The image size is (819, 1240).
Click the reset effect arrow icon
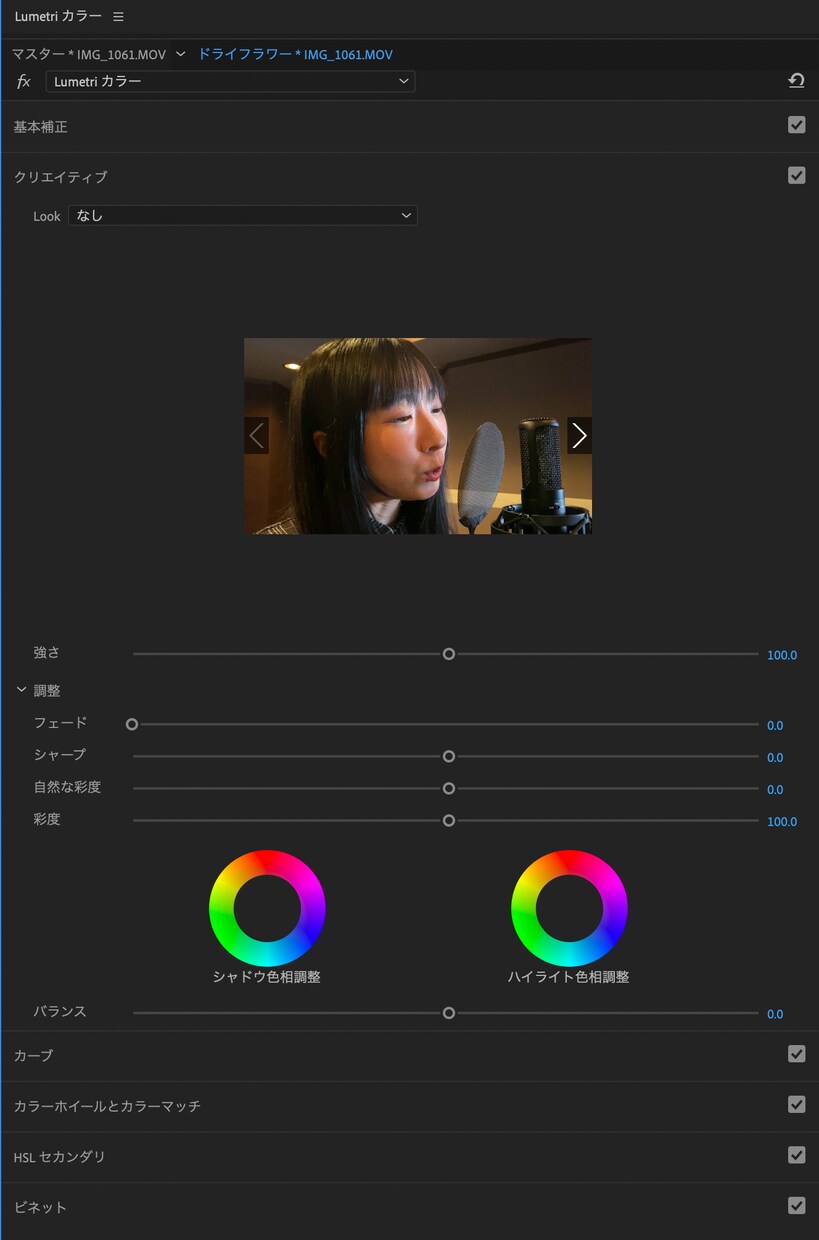(x=796, y=81)
